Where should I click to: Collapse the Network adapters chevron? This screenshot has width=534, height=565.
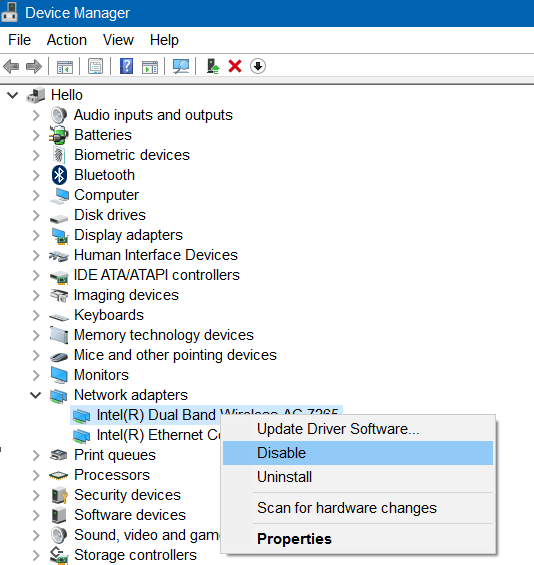click(x=36, y=395)
